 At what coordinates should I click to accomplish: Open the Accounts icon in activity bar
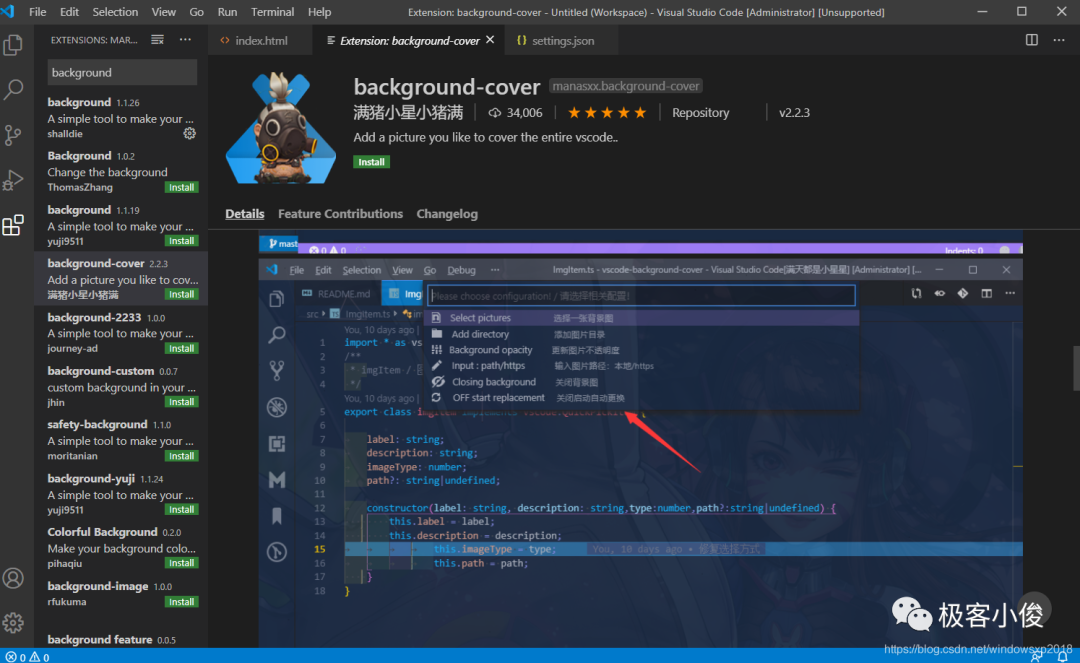pyautogui.click(x=13, y=578)
